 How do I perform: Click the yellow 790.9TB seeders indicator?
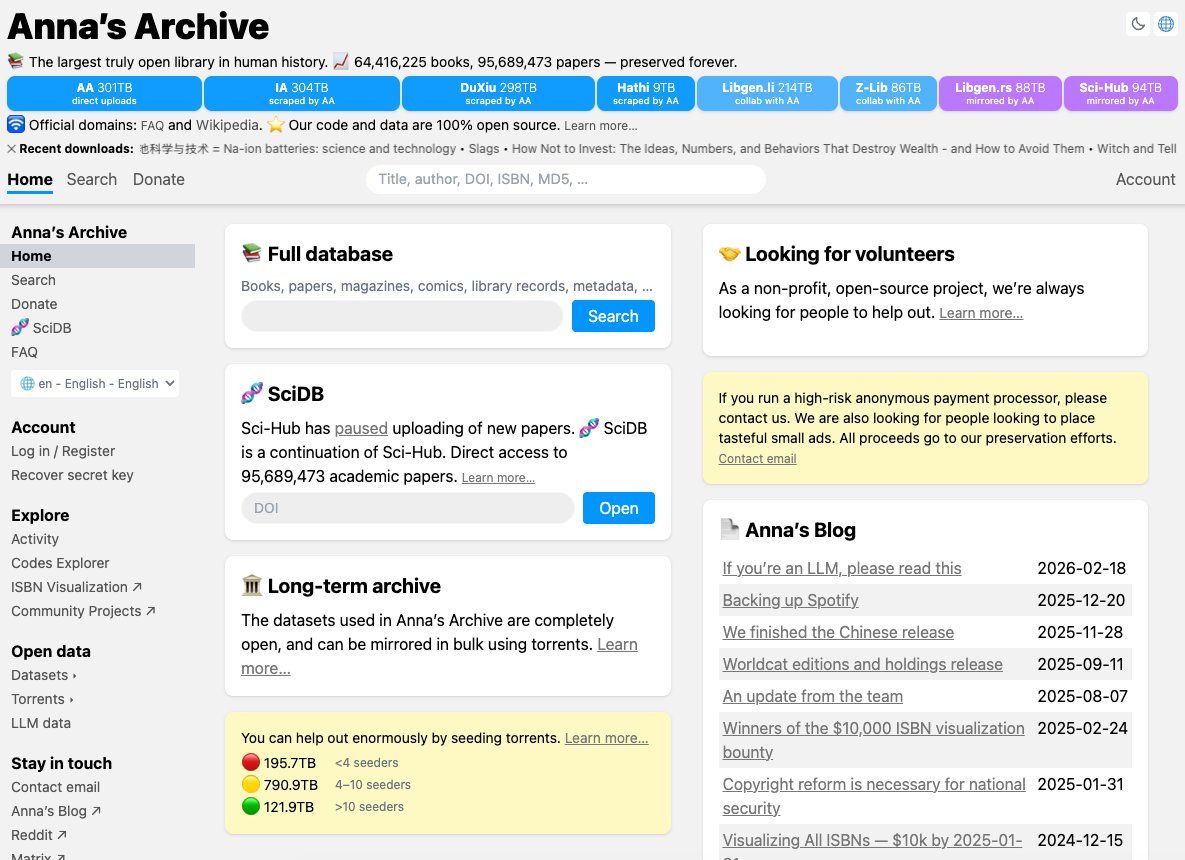(x=251, y=784)
